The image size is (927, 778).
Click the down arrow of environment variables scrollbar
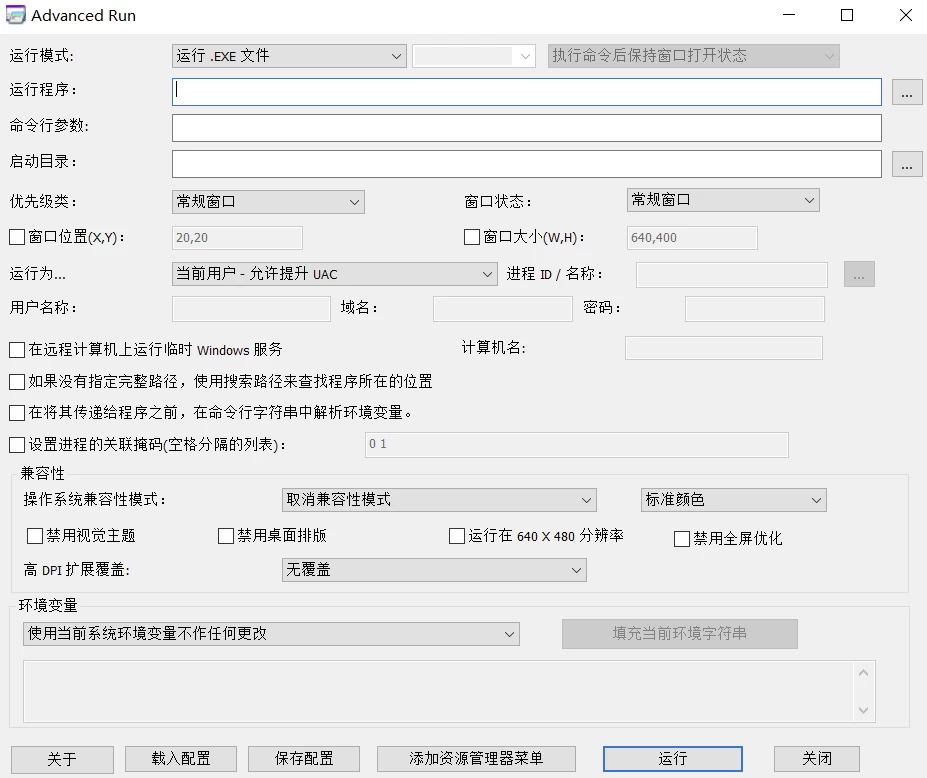coord(864,709)
